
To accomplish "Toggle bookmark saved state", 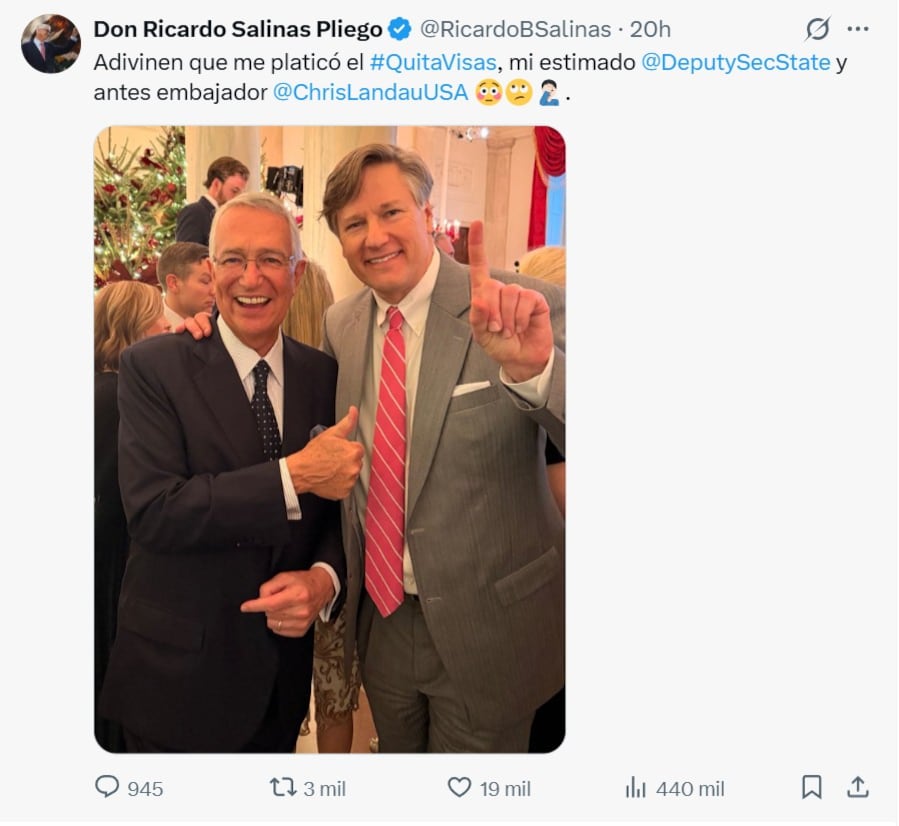I will click(x=813, y=789).
